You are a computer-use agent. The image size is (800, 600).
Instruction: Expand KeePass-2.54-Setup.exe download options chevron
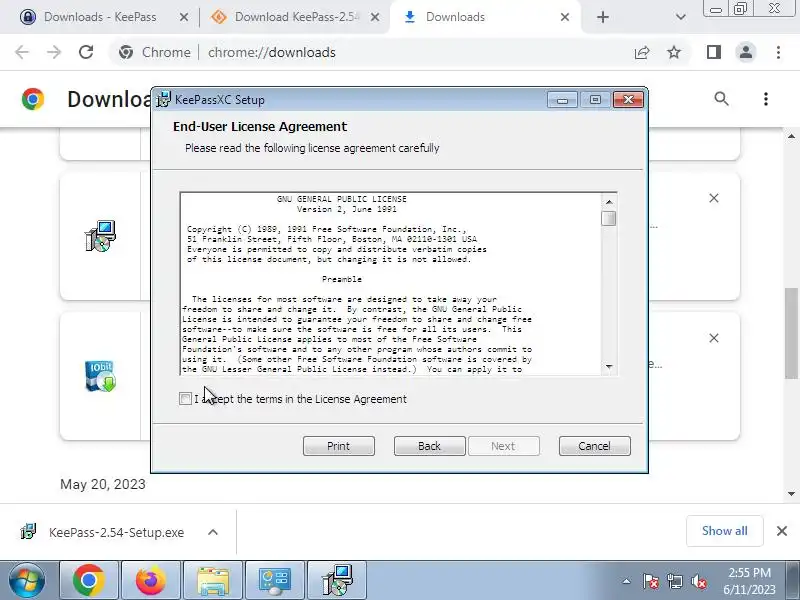tap(213, 532)
